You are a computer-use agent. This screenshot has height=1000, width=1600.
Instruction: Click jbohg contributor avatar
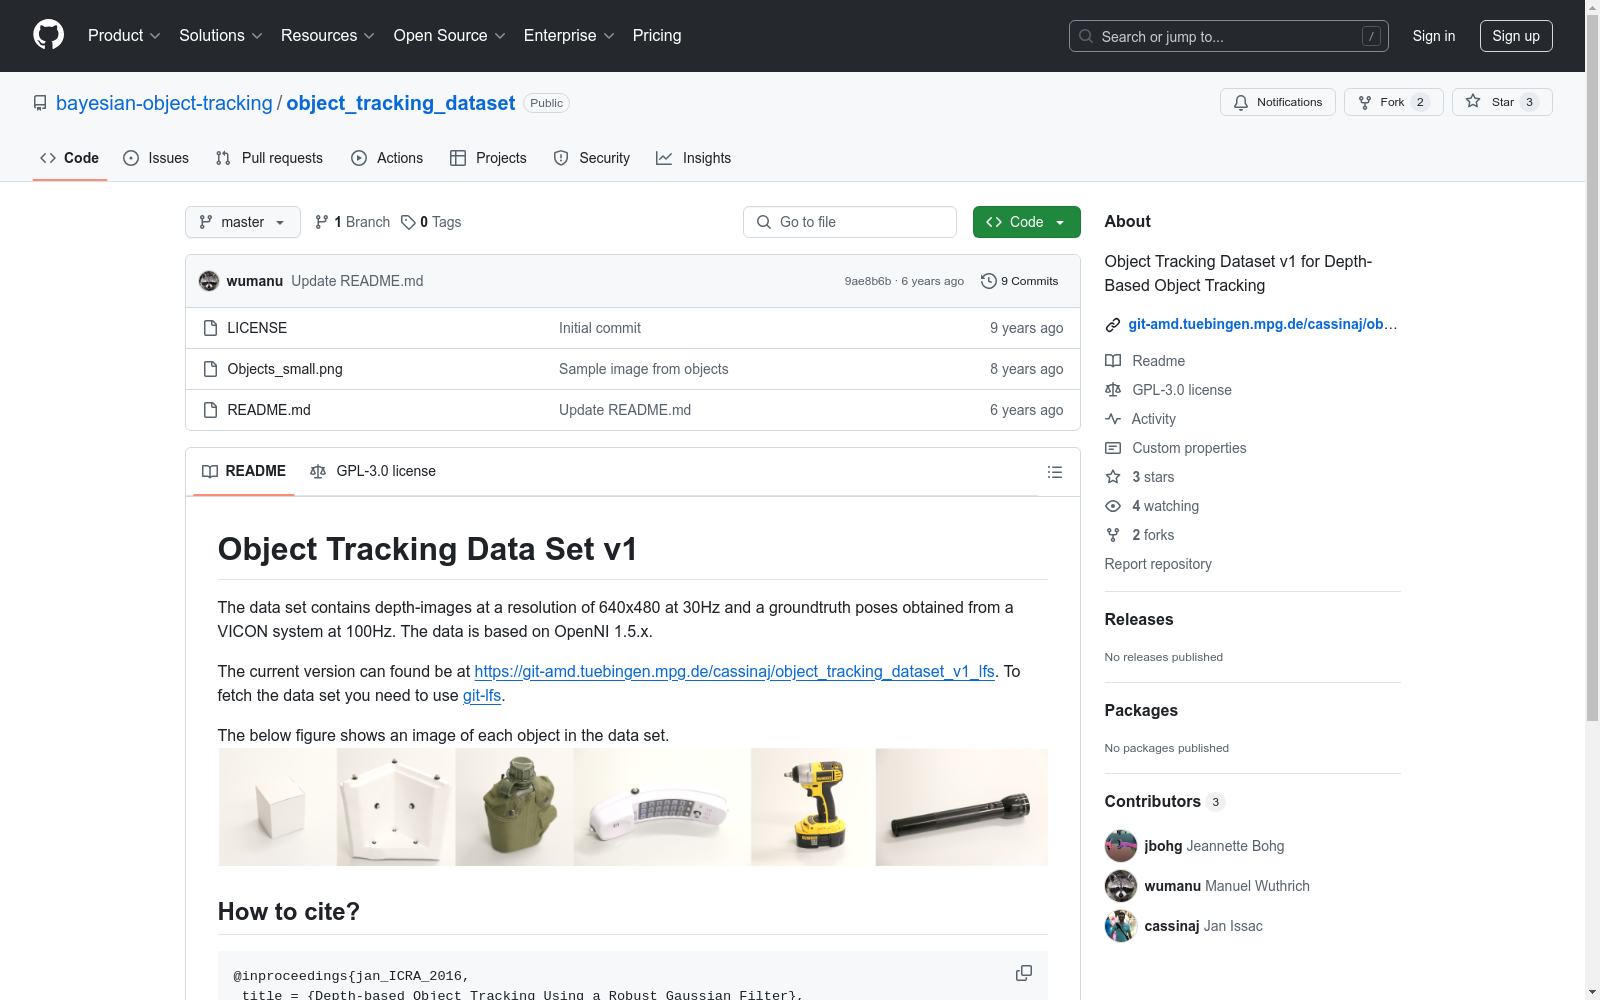1121,846
